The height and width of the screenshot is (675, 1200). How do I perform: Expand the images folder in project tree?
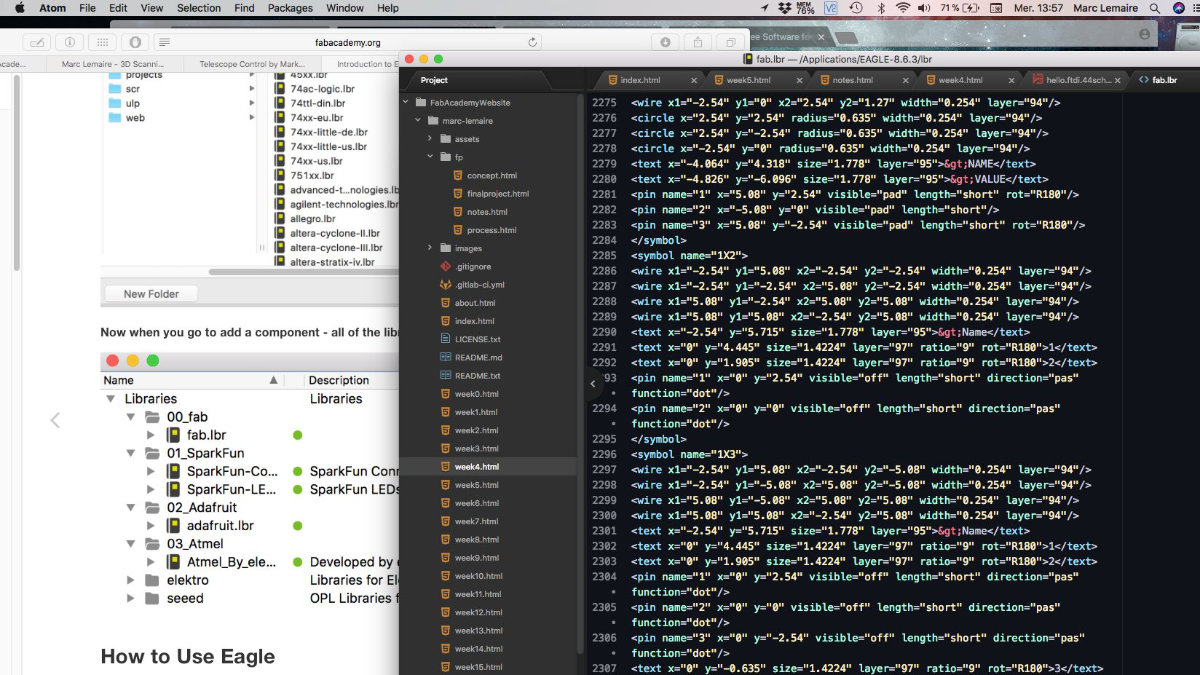(x=430, y=248)
